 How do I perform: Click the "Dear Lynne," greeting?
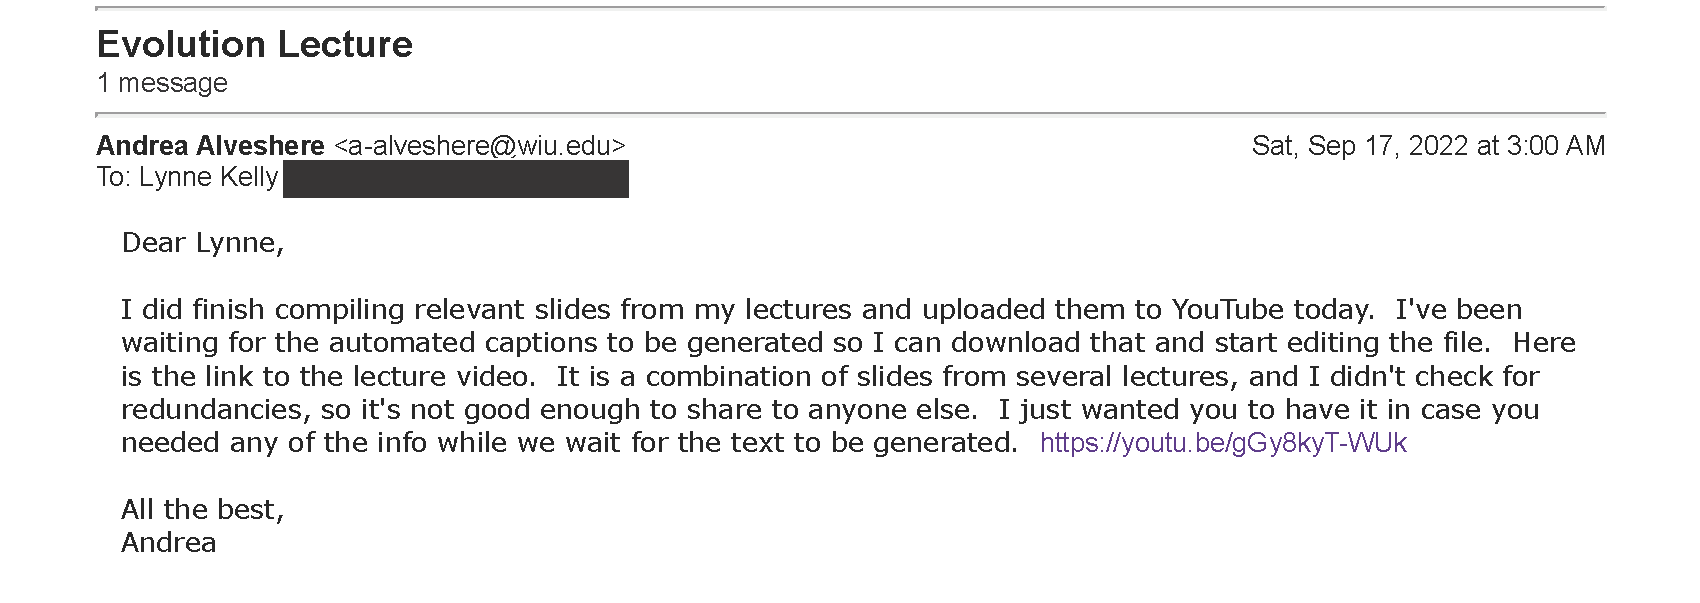[x=203, y=243]
